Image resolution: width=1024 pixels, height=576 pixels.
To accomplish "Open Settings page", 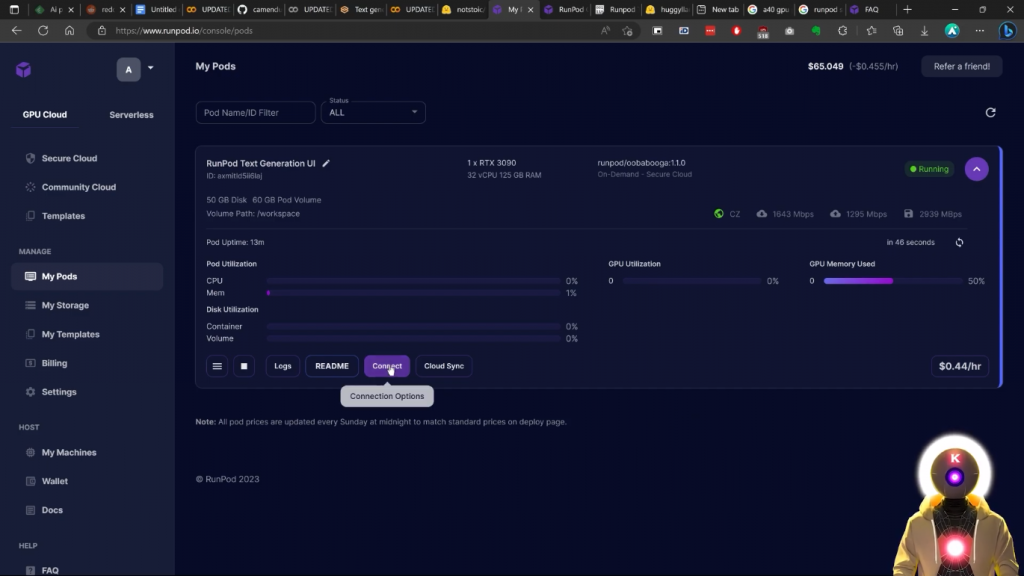I will [x=59, y=392].
